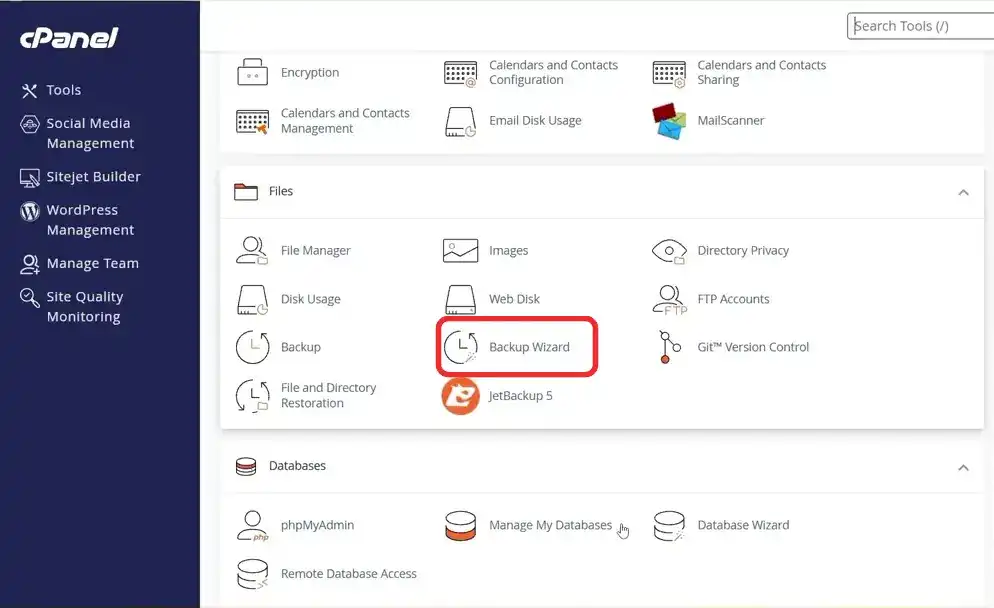The width and height of the screenshot is (994, 608).
Task: Click the Databases section stack icon
Action: click(x=246, y=467)
